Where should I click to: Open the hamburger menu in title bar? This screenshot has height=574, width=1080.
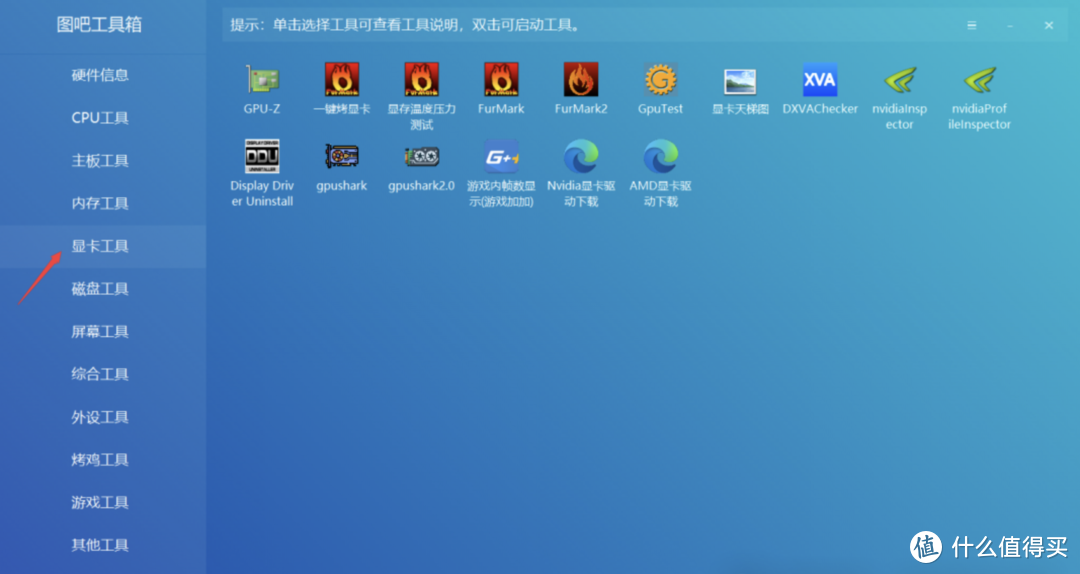(972, 25)
